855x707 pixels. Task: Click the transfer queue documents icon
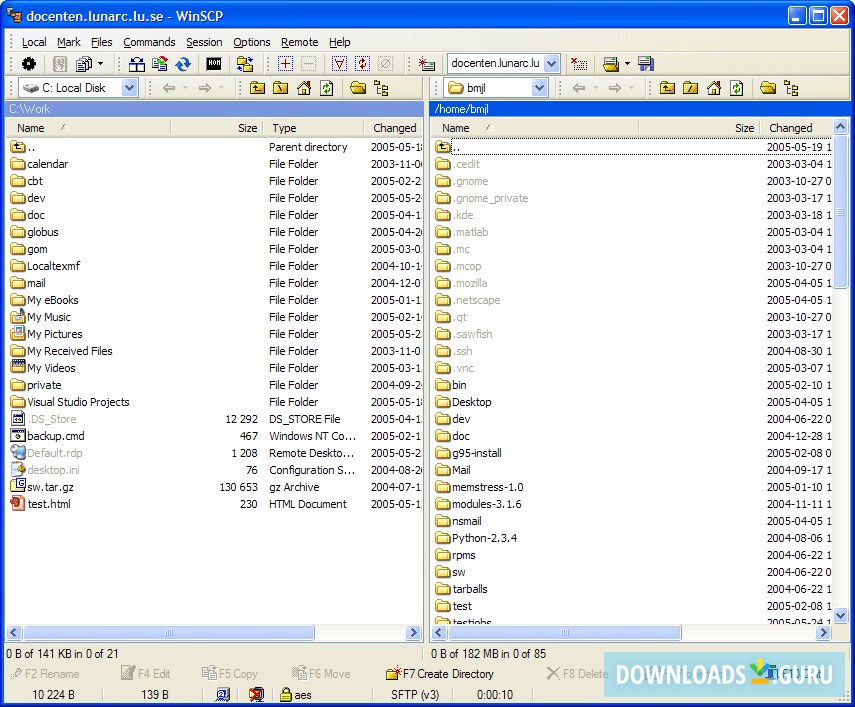pyautogui.click(x=84, y=64)
